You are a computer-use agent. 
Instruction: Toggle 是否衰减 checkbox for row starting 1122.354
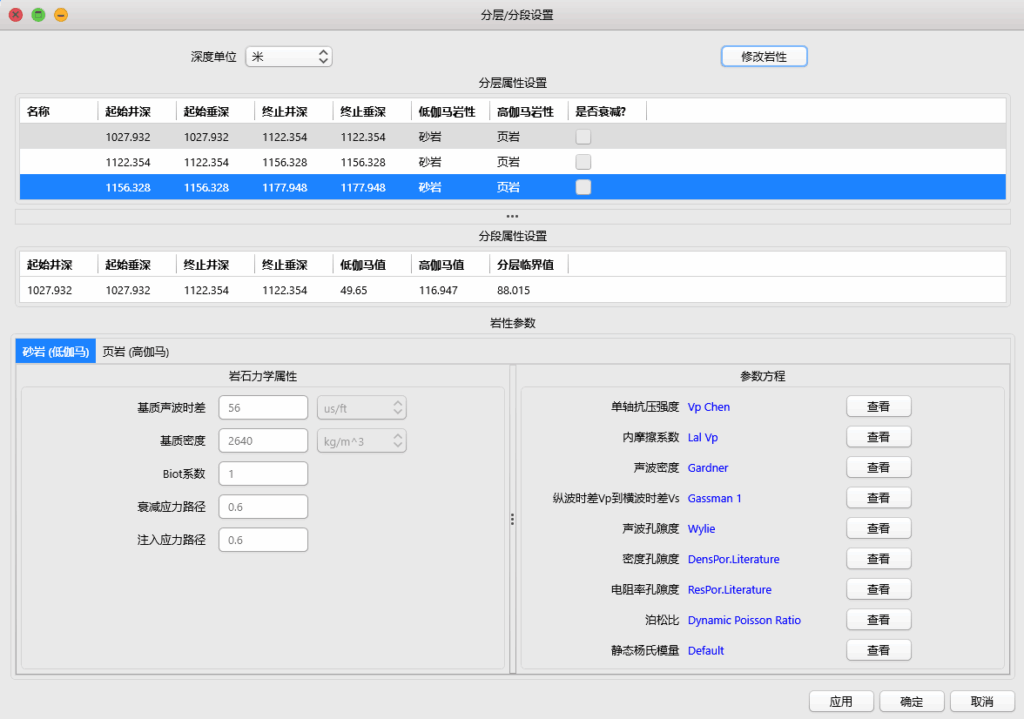583,162
